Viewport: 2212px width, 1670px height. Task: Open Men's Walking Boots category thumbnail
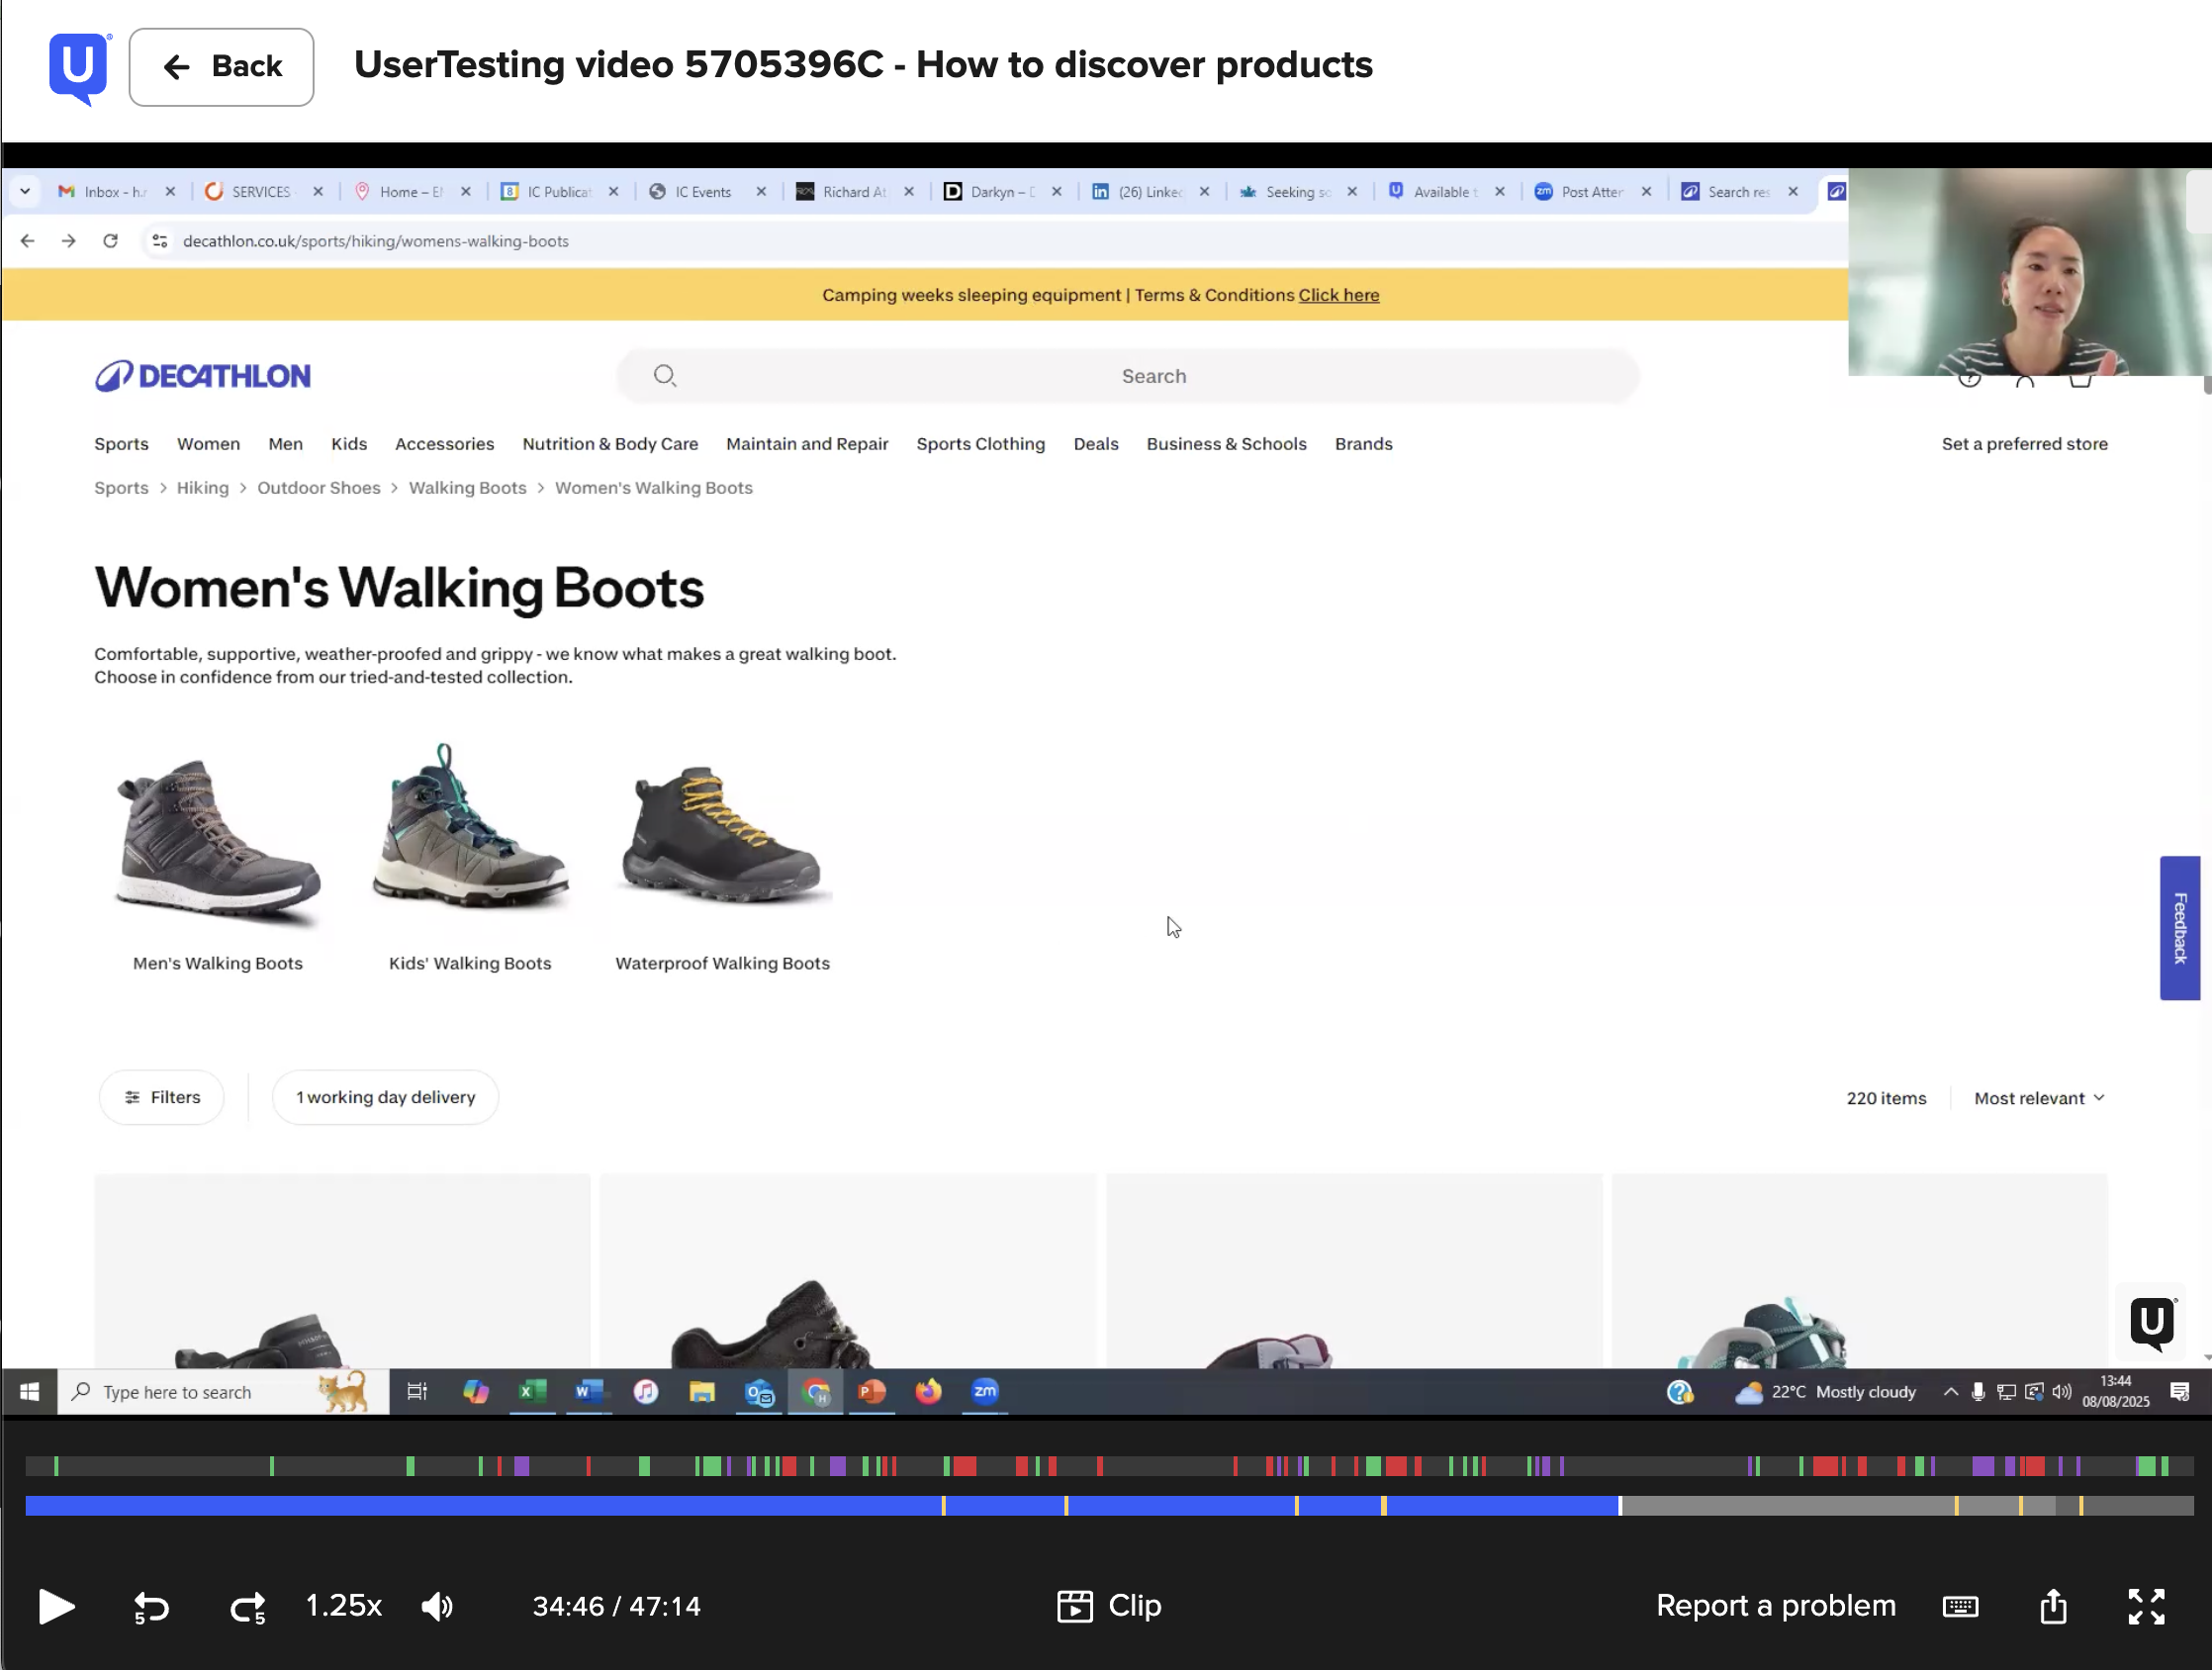pos(218,855)
